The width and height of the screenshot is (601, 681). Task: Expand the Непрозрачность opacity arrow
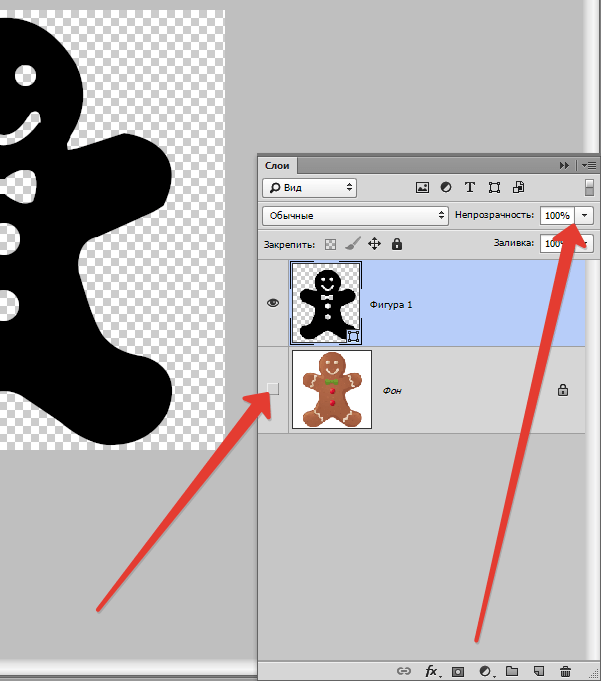584,215
